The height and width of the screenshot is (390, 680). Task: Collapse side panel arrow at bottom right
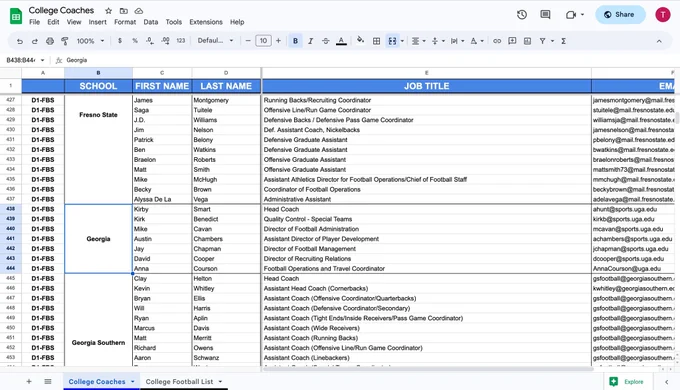tap(667, 382)
